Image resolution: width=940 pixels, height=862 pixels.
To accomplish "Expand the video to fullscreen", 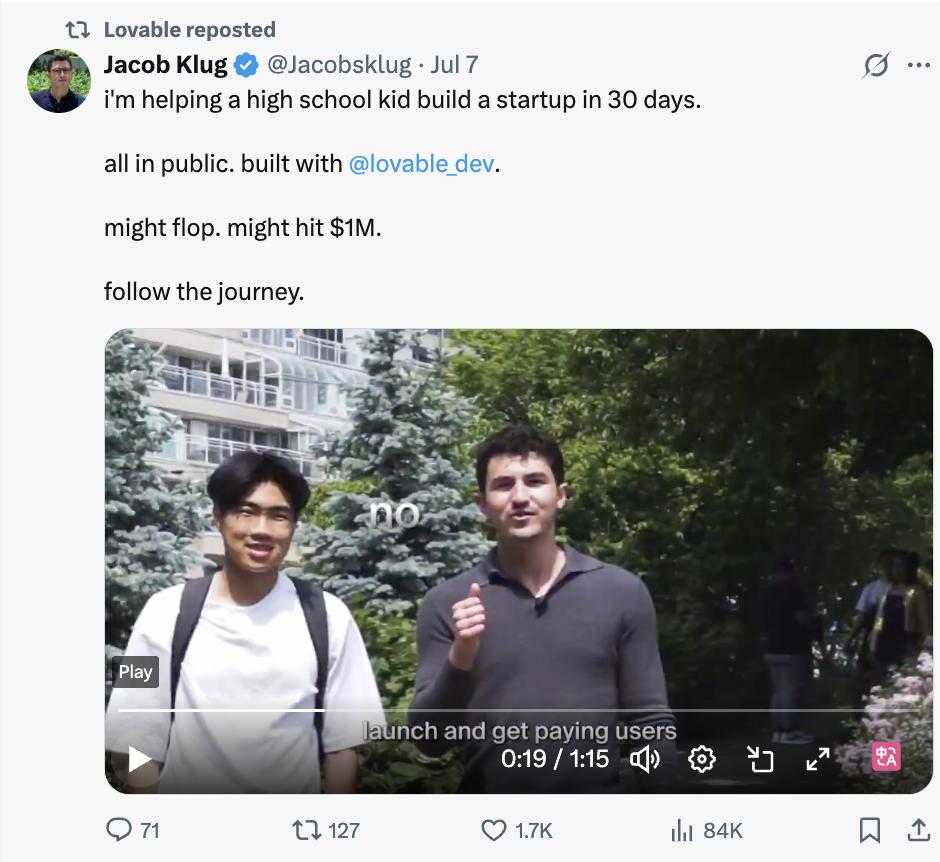I will [x=818, y=759].
